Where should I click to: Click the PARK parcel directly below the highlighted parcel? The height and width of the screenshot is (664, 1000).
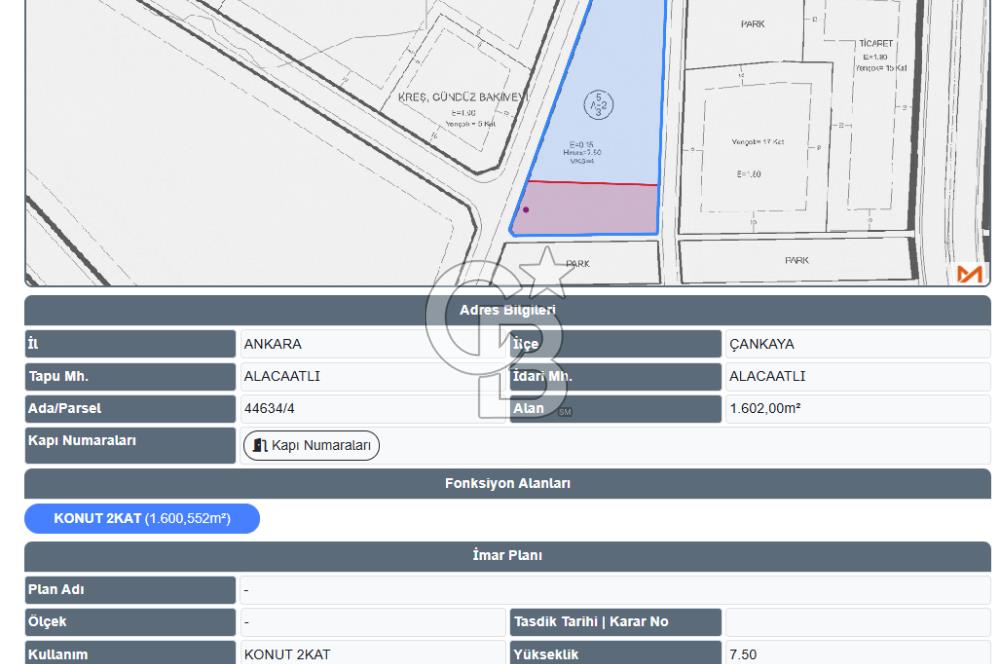[x=580, y=265]
